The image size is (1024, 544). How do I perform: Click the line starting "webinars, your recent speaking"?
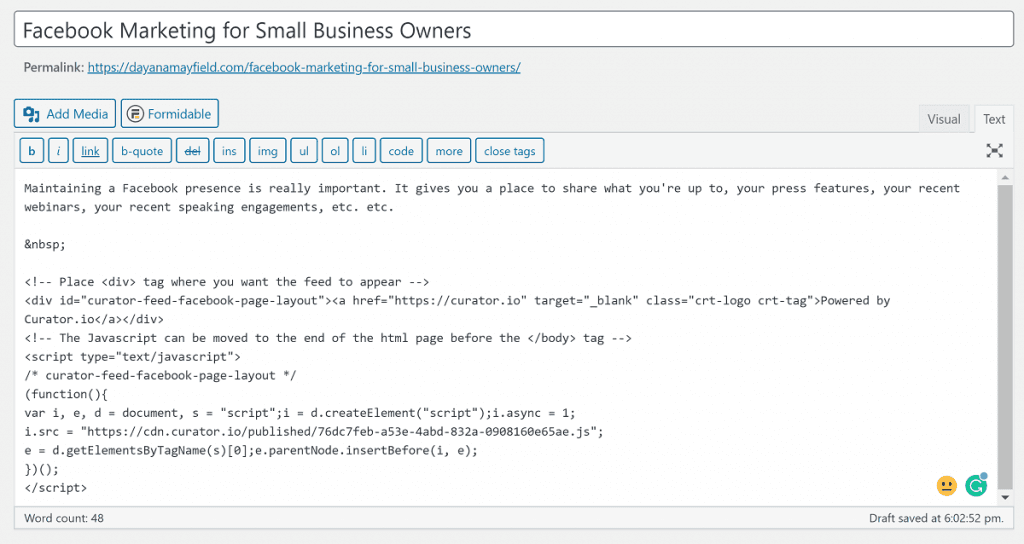[209, 207]
